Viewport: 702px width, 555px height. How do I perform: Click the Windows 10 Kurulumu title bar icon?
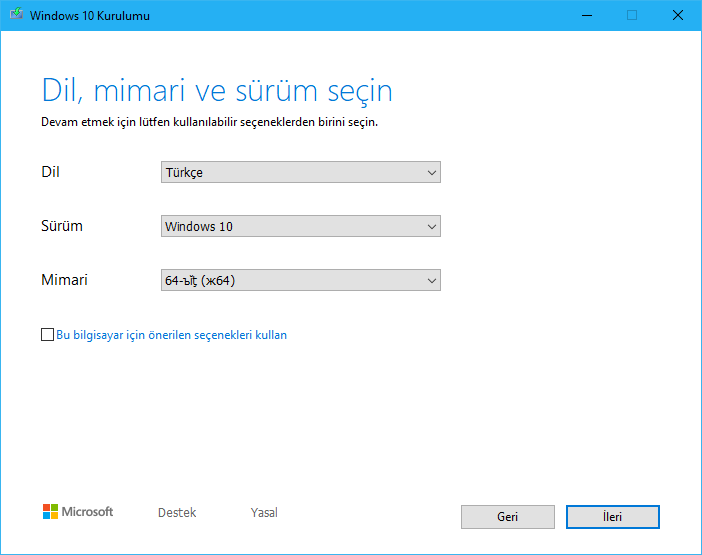coord(17,14)
